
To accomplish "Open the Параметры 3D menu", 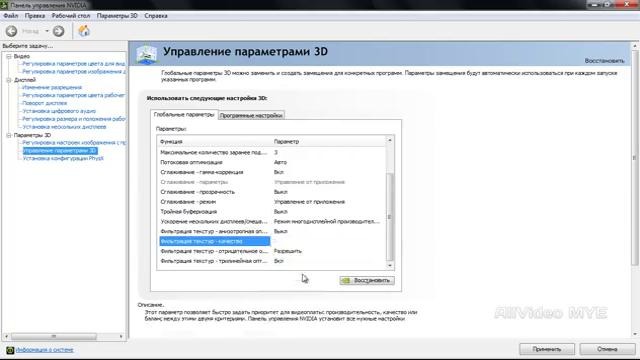I will 117,16.
